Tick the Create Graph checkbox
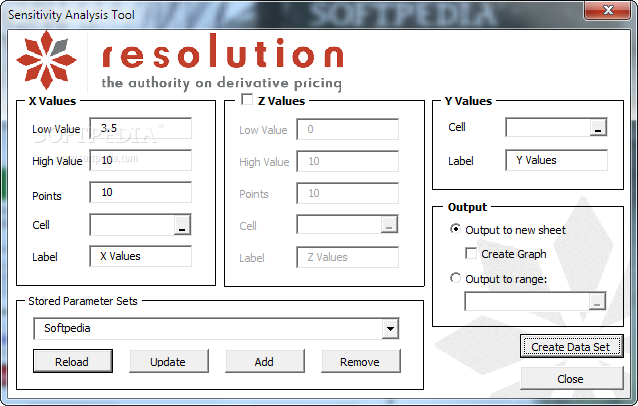This screenshot has height=406, width=638. (x=471, y=253)
